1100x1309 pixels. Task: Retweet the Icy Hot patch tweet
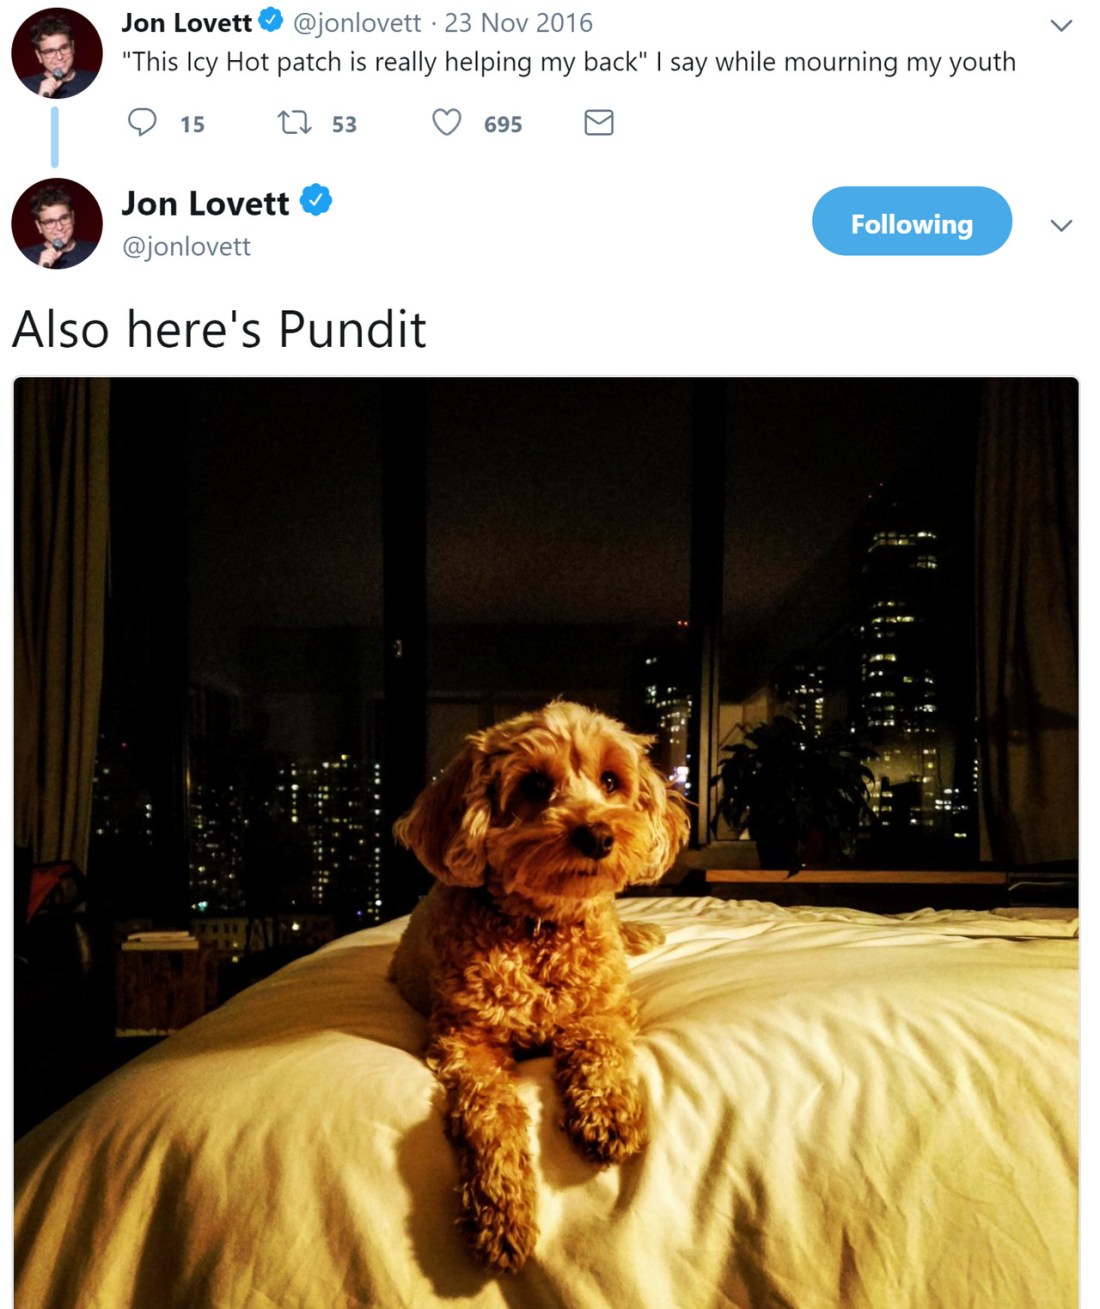pos(294,123)
